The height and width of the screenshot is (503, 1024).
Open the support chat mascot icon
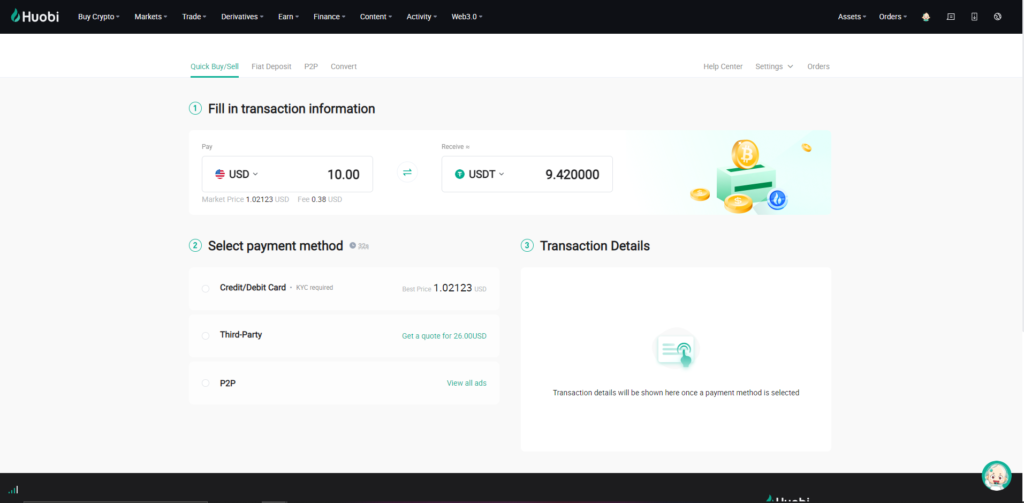pyautogui.click(x=996, y=475)
